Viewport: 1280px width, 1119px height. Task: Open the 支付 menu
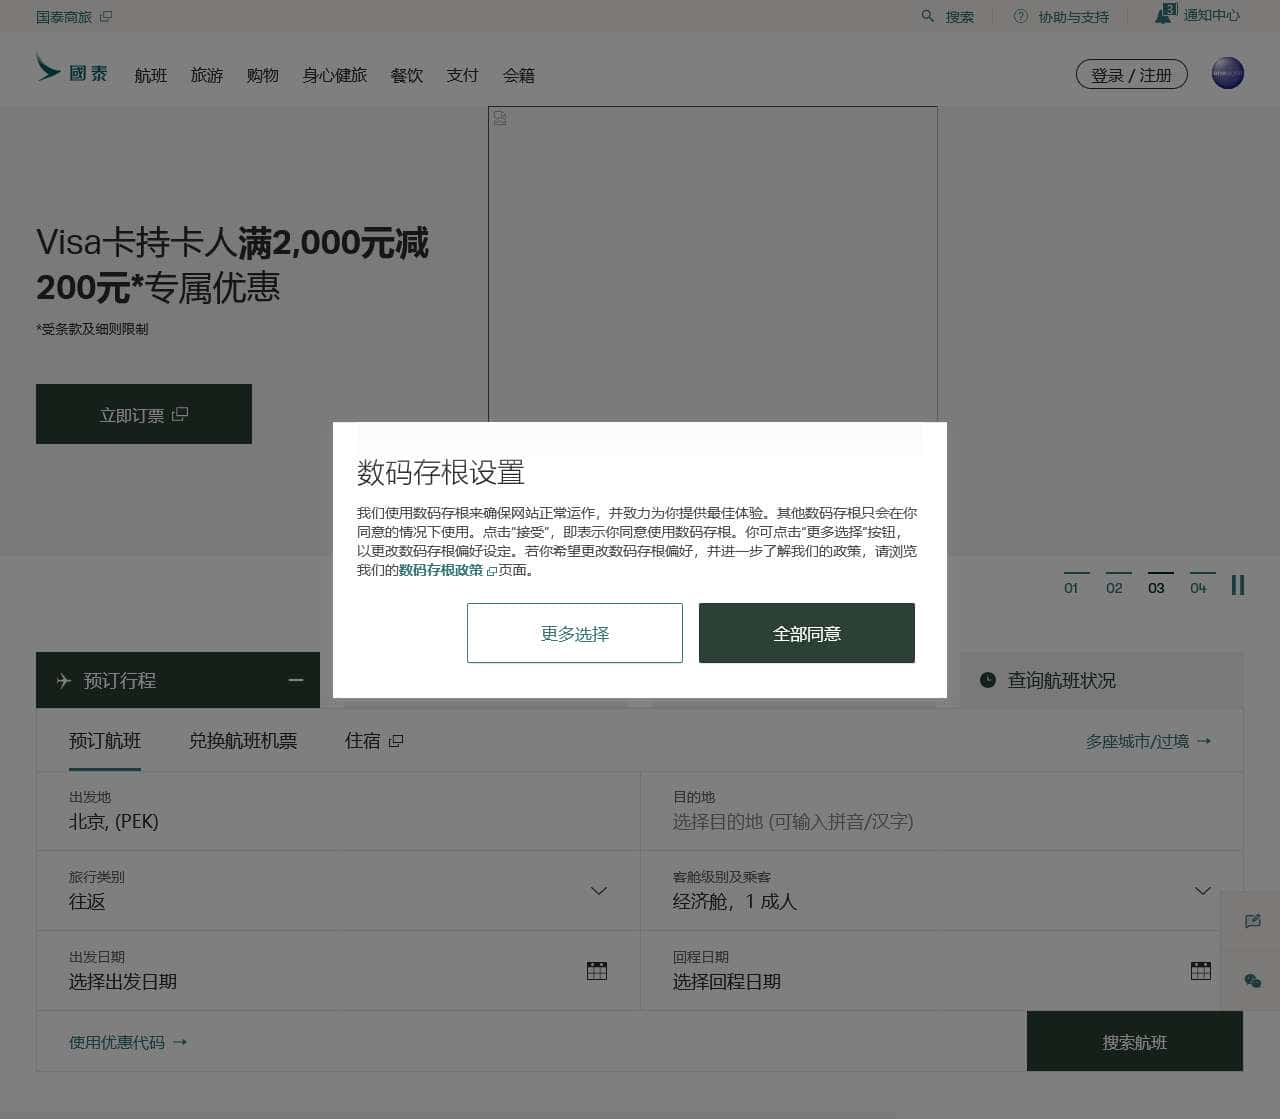pyautogui.click(x=463, y=75)
